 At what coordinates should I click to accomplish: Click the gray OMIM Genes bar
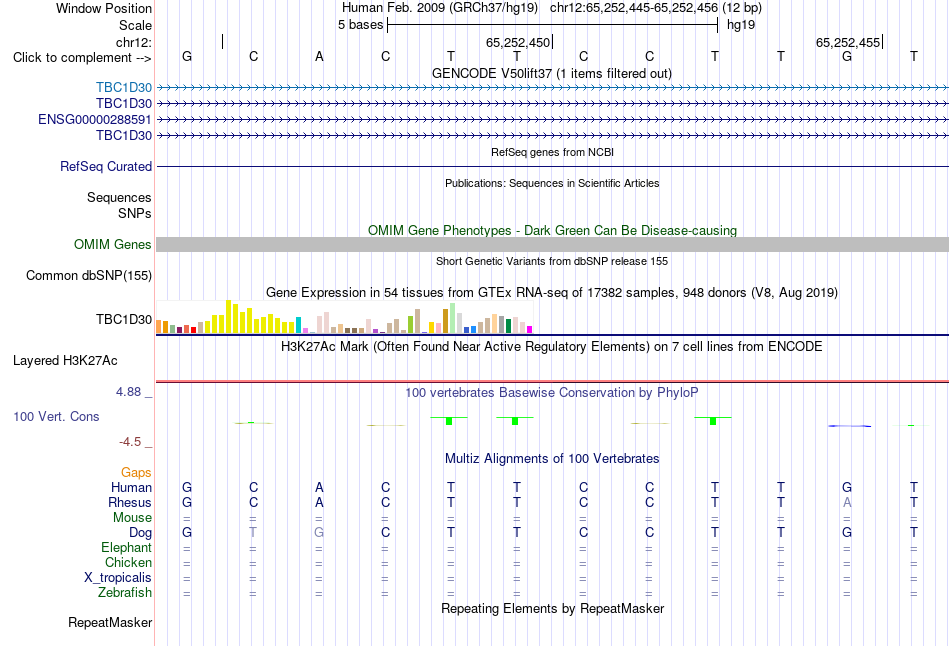point(552,244)
